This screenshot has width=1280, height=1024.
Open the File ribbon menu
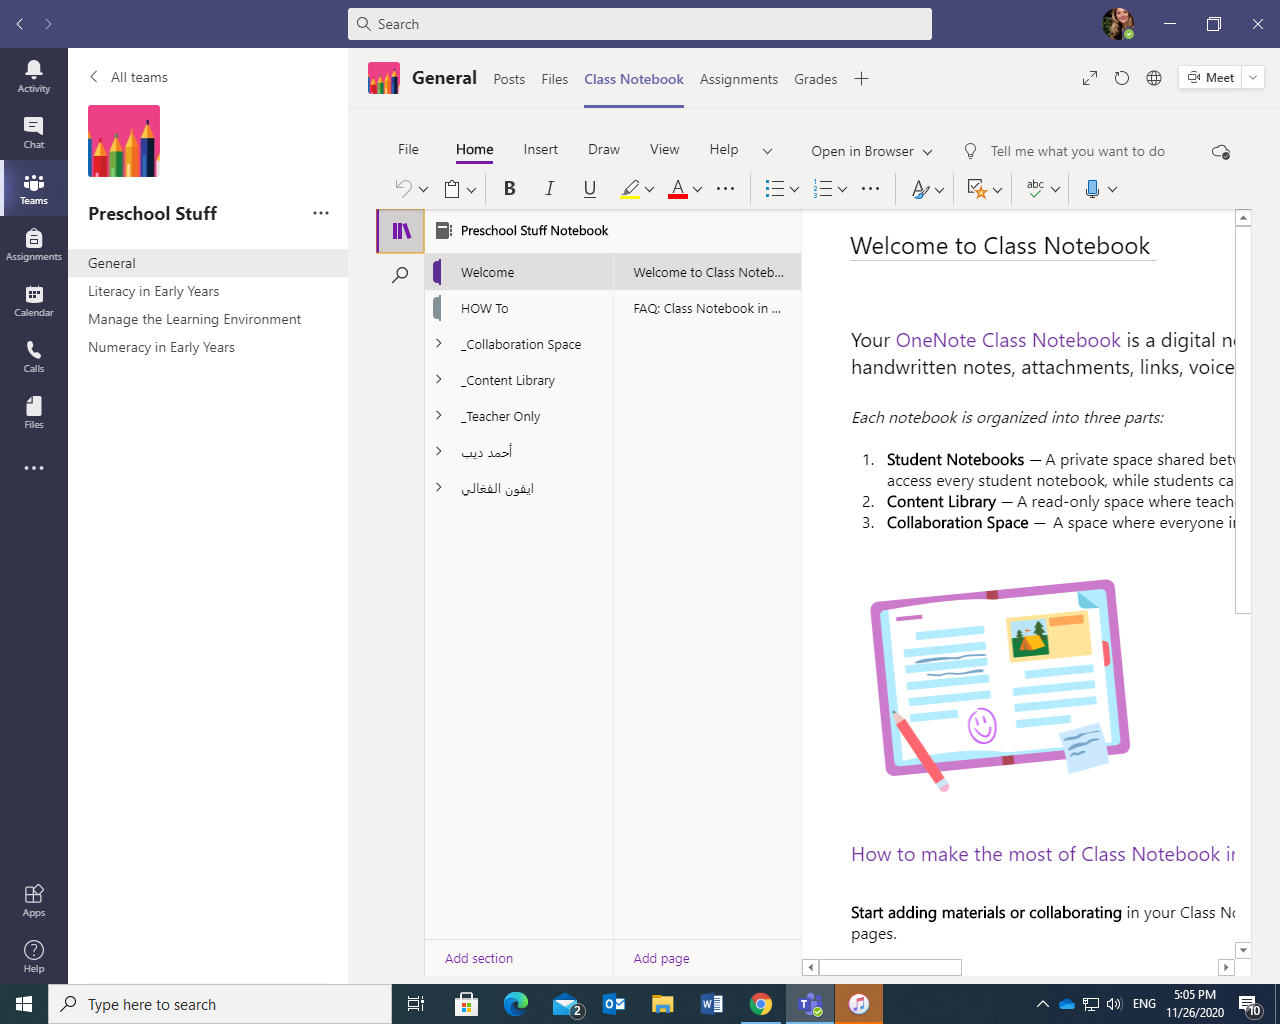click(x=408, y=149)
